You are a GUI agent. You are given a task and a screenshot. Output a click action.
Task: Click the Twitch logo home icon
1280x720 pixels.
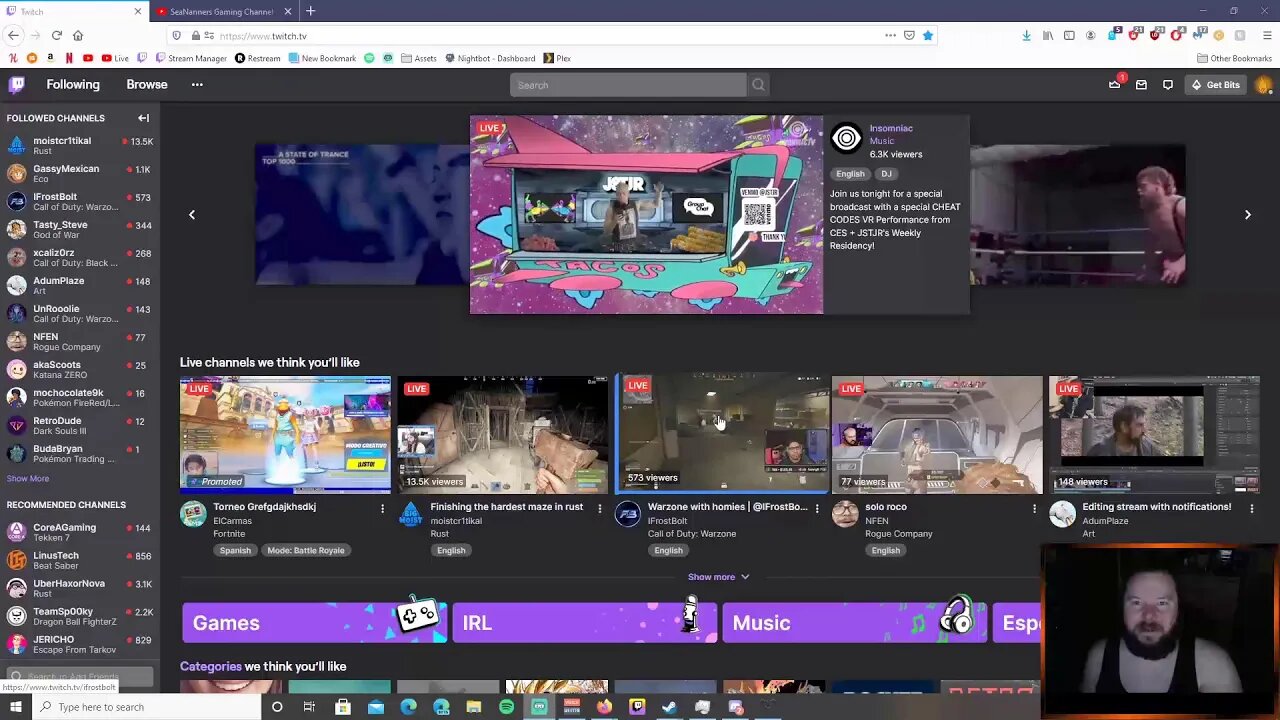tap(16, 85)
